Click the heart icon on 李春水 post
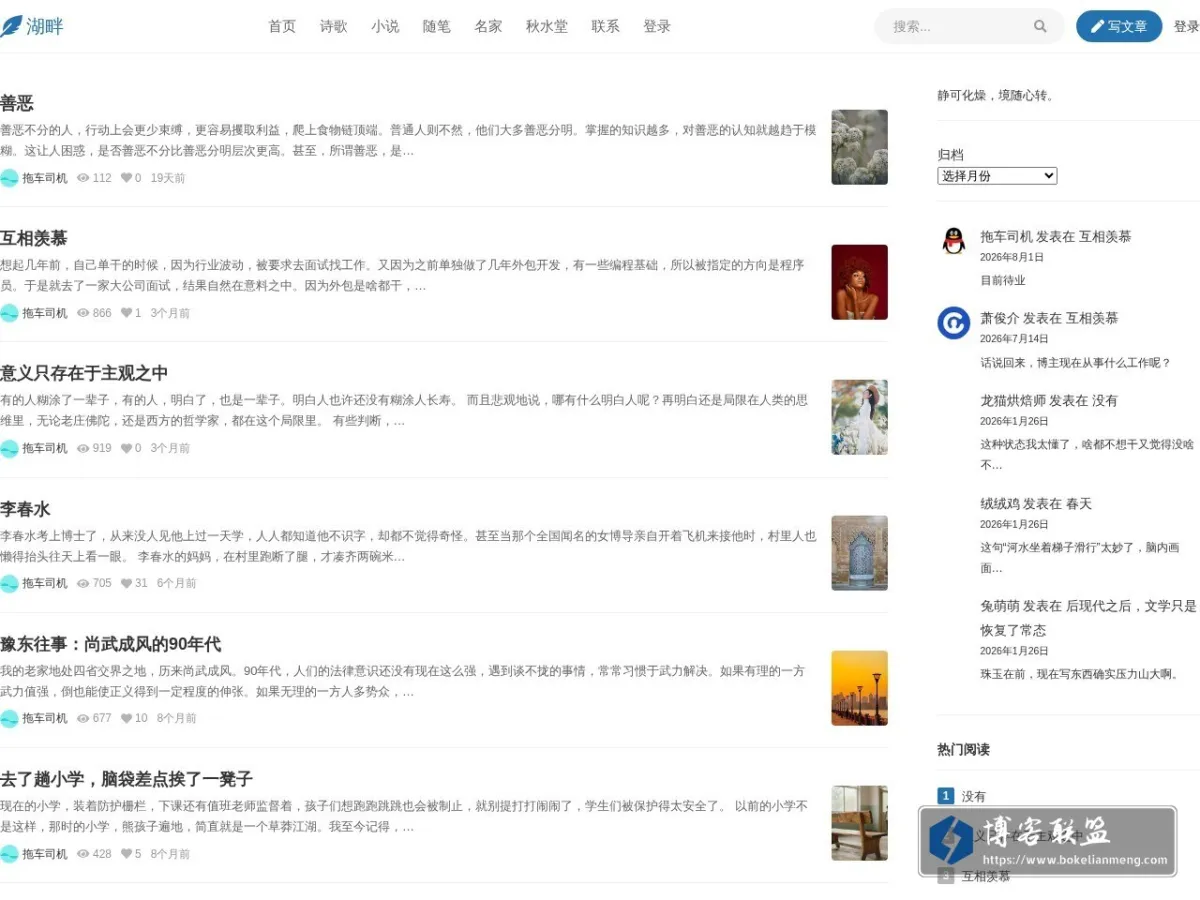Viewport: 1200px width, 900px height. pyautogui.click(x=126, y=583)
